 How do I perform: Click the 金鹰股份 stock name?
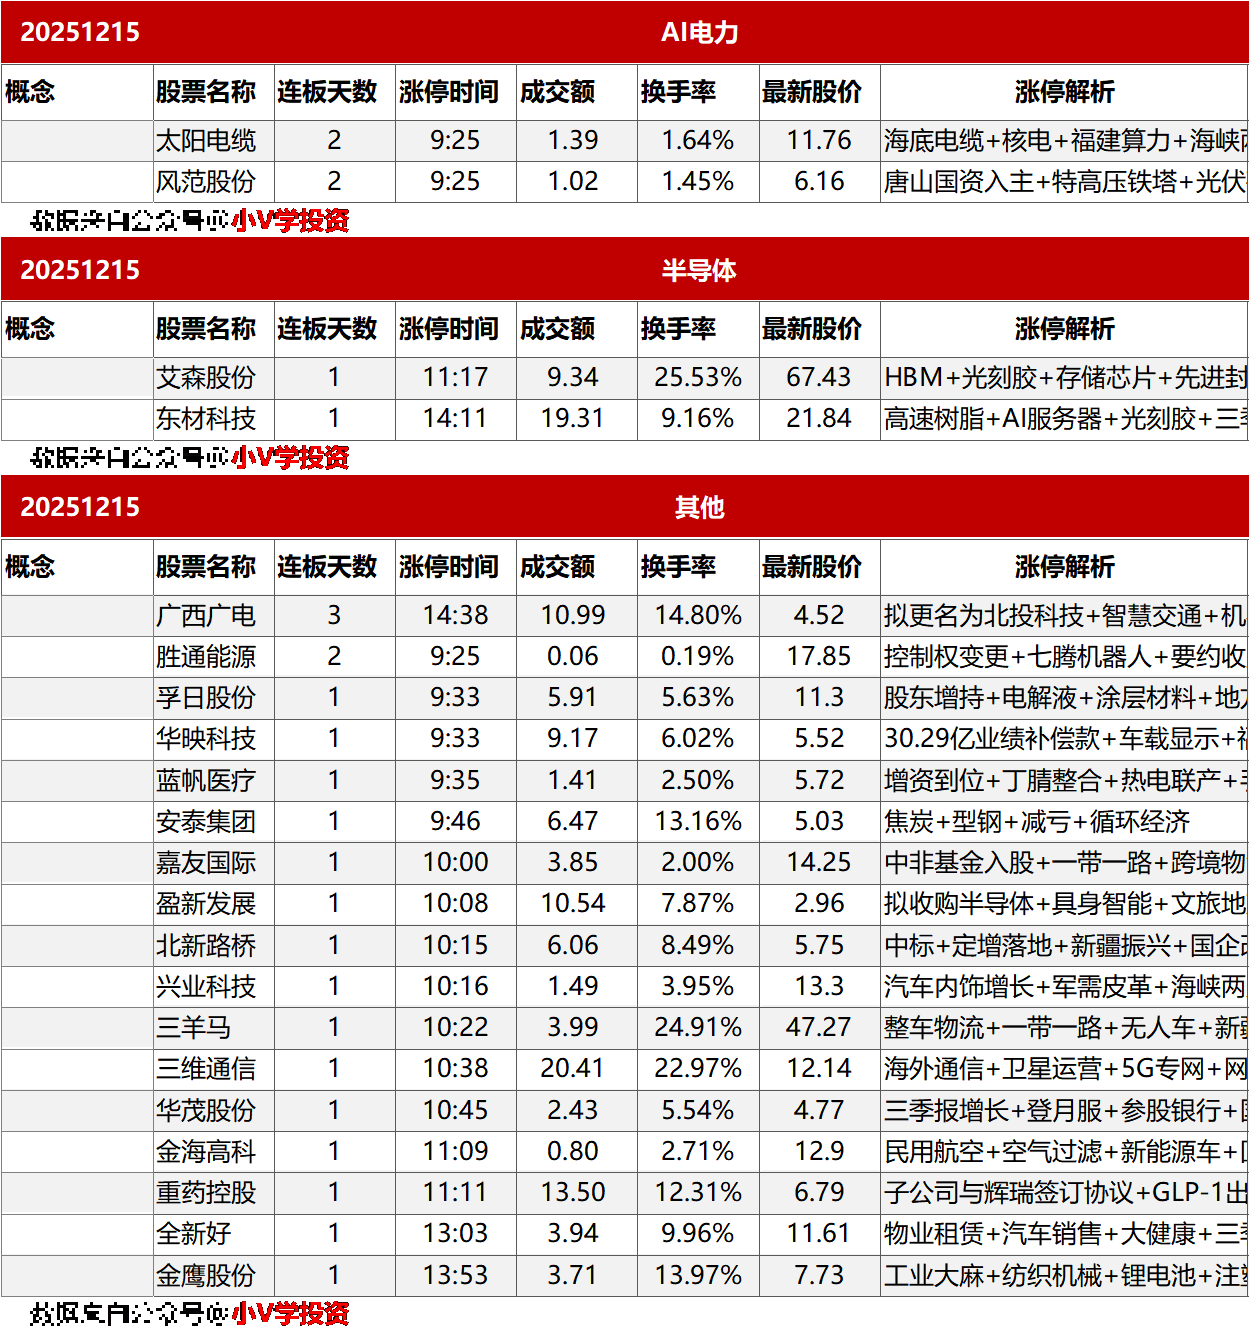point(207,1275)
